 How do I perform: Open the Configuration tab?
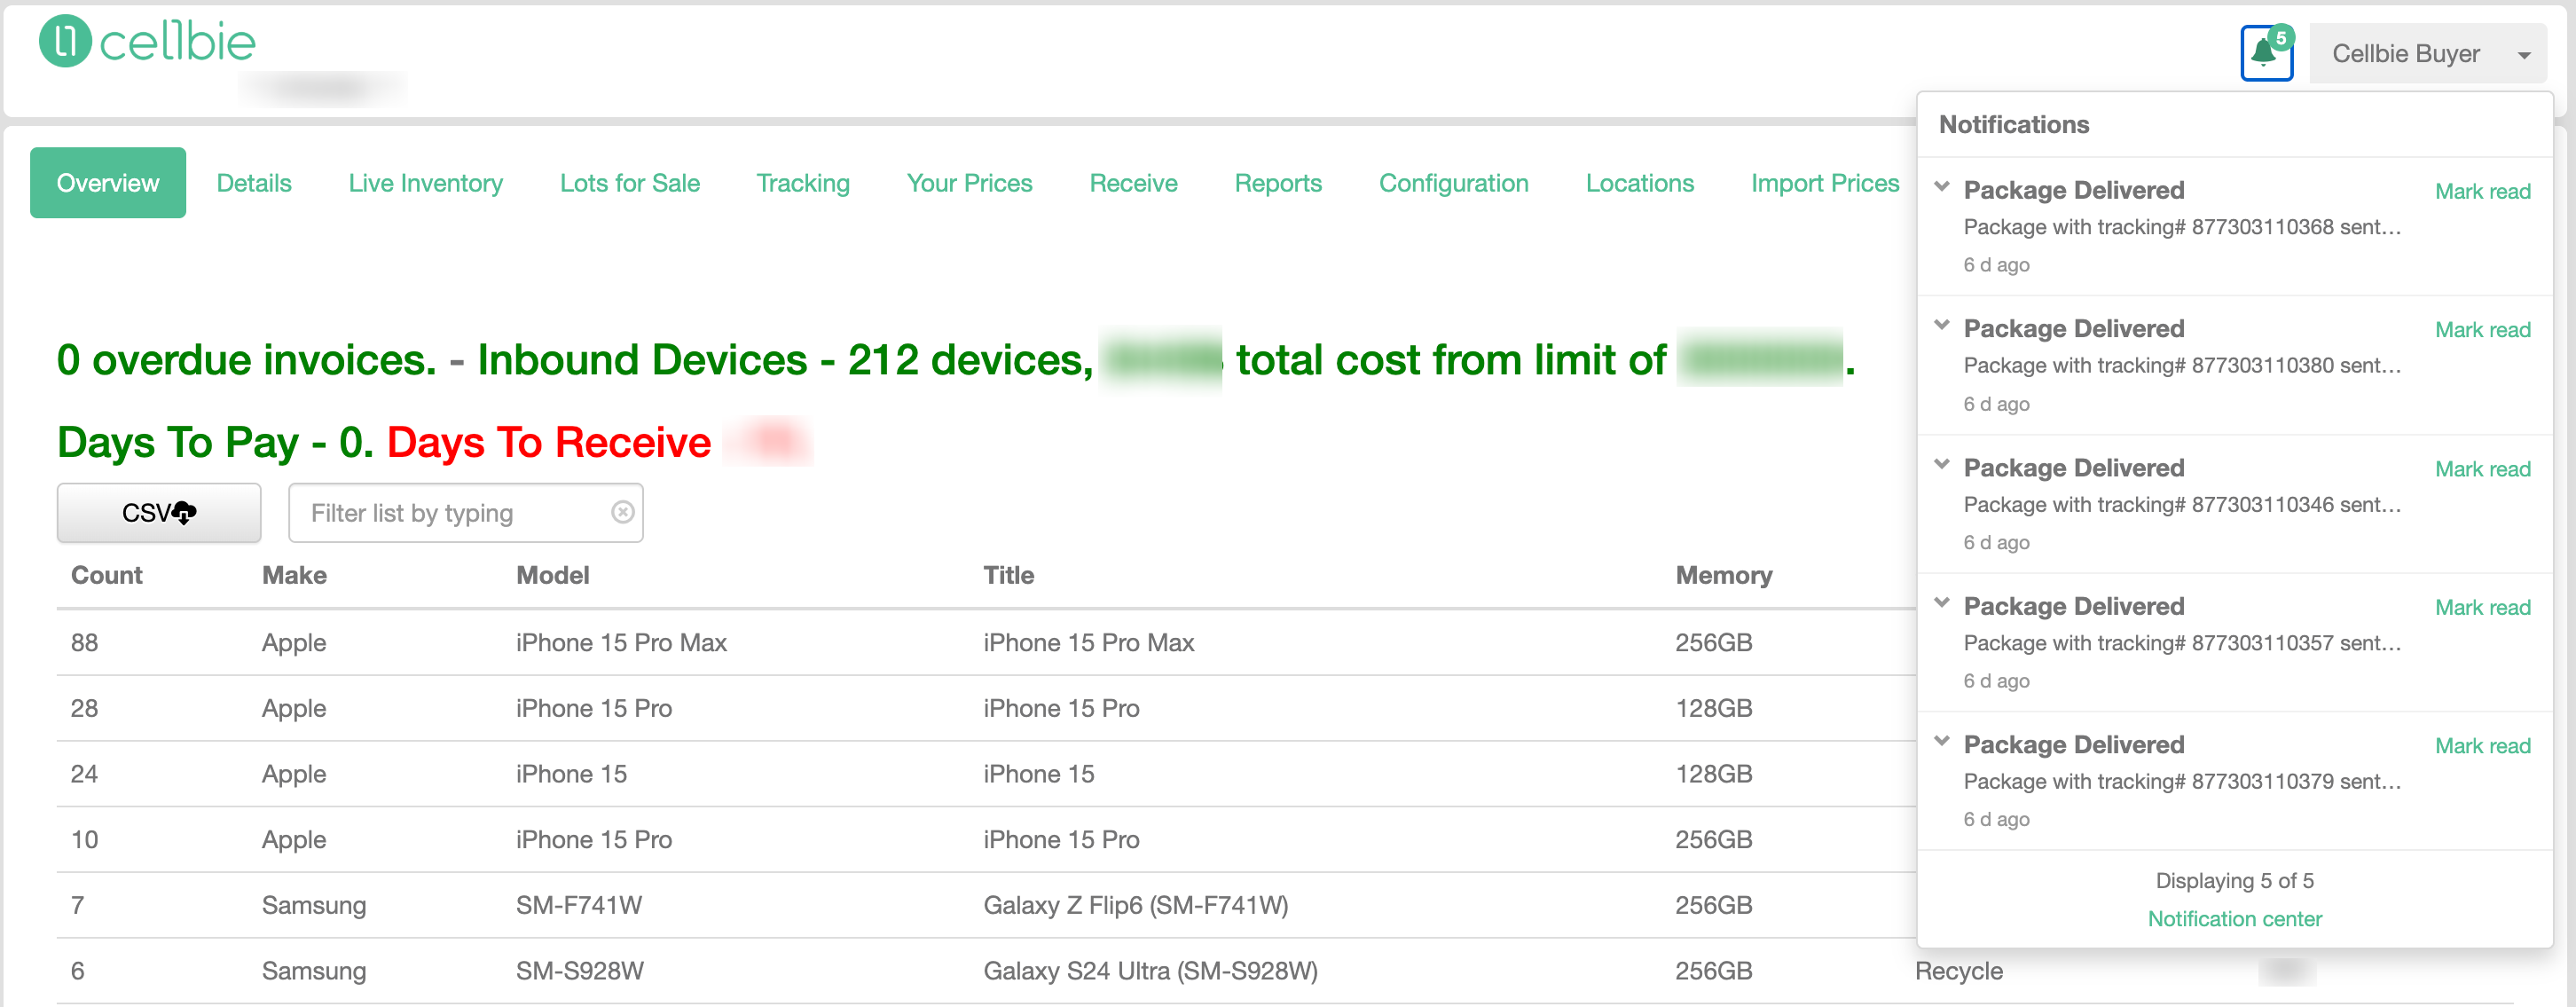coord(1453,183)
